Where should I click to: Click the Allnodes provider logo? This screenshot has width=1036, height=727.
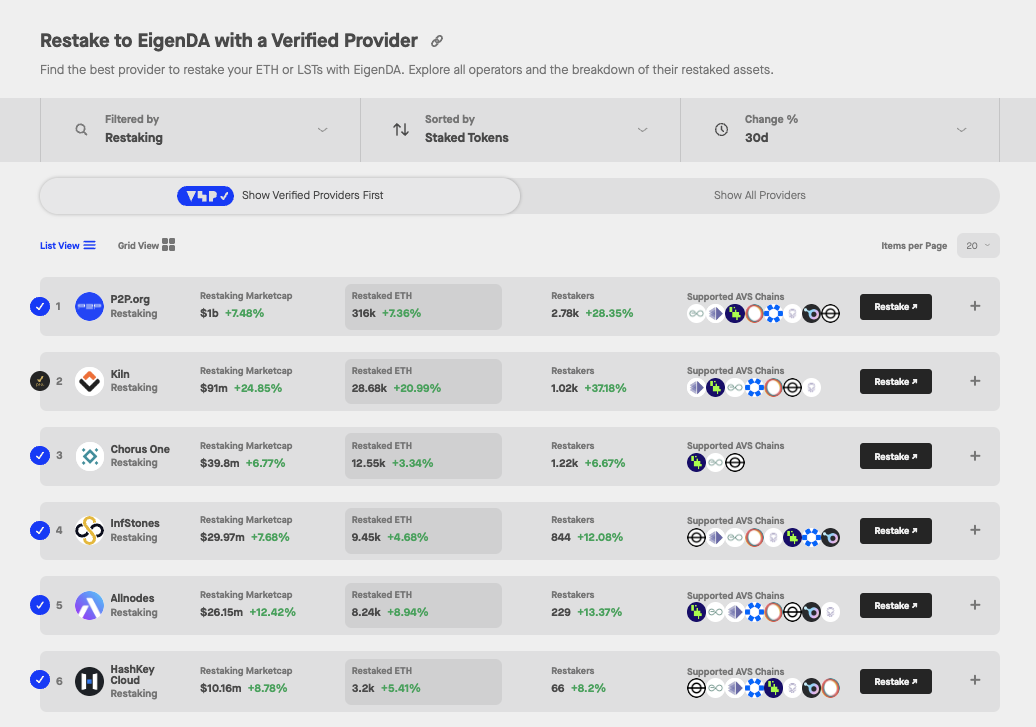[x=89, y=605]
